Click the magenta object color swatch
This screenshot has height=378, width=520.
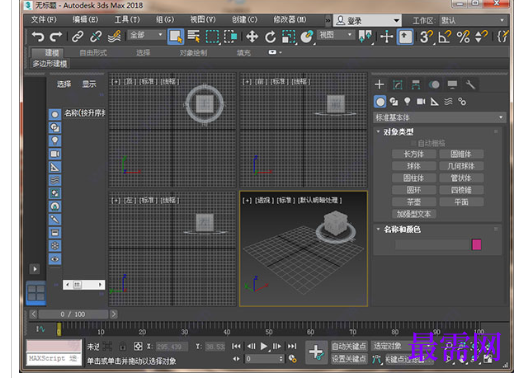tap(477, 245)
